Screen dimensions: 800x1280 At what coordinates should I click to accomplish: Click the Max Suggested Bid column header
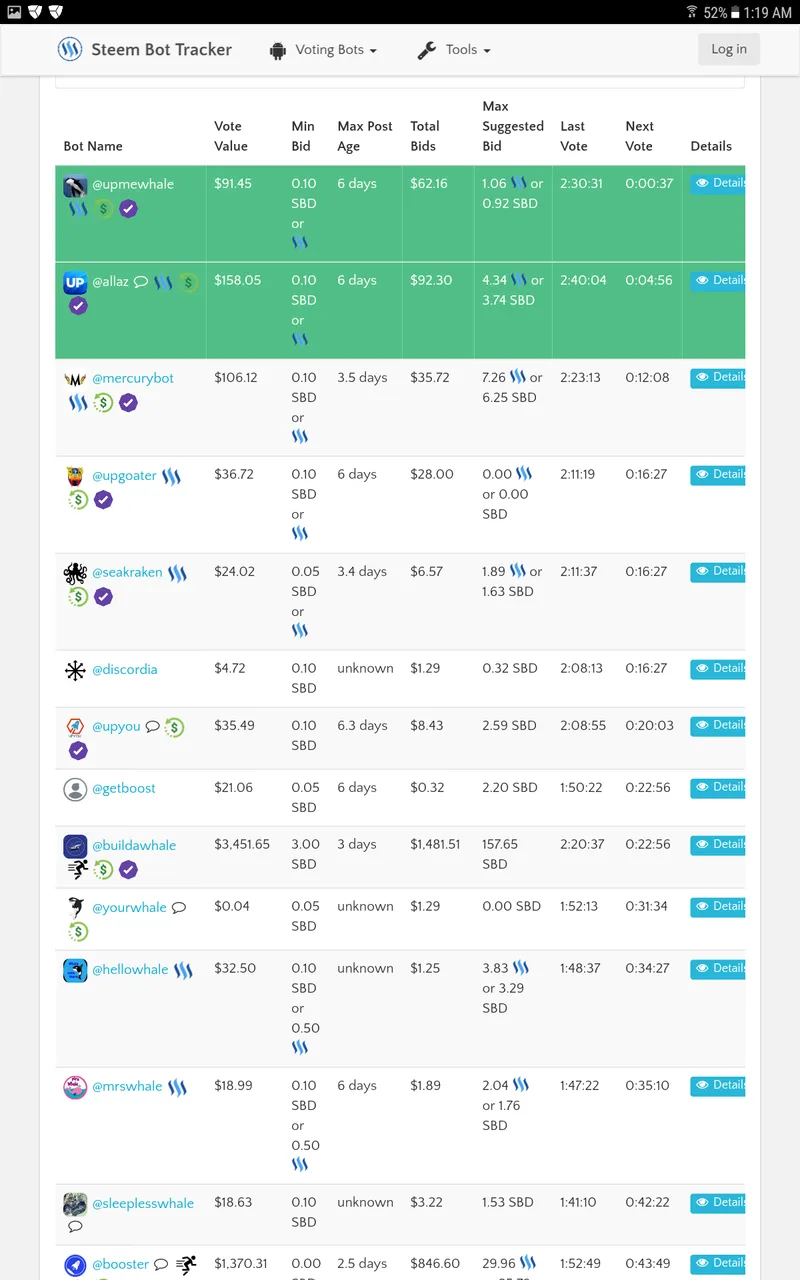point(513,126)
